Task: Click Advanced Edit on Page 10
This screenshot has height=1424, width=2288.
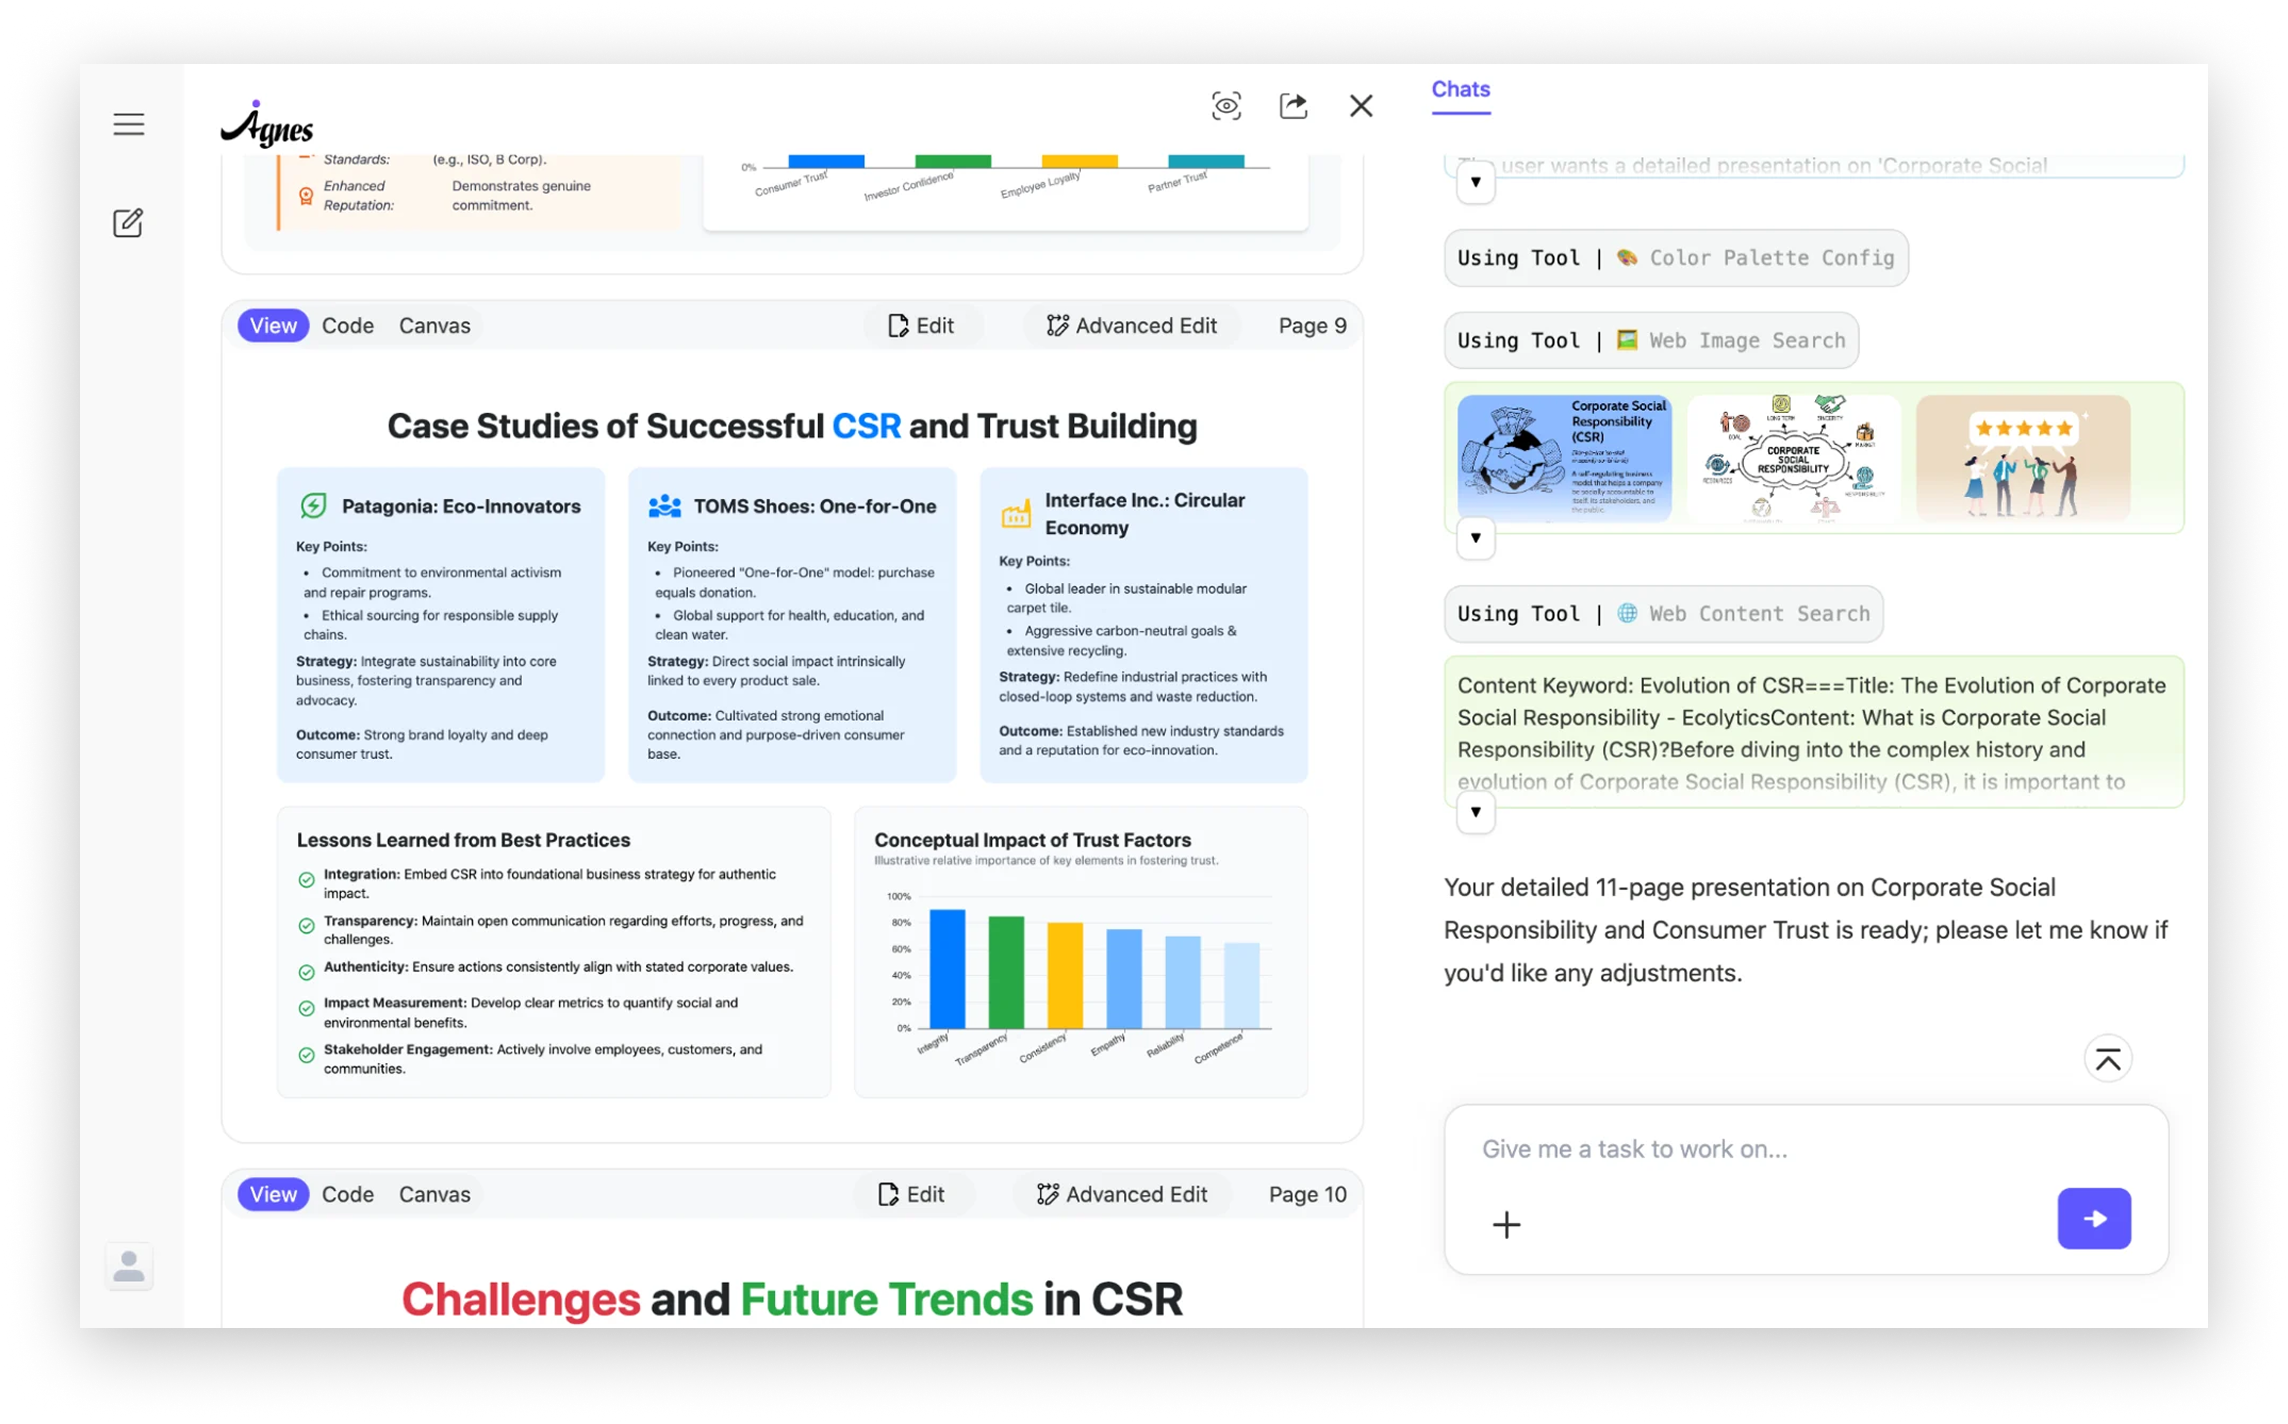Action: point(1122,1194)
